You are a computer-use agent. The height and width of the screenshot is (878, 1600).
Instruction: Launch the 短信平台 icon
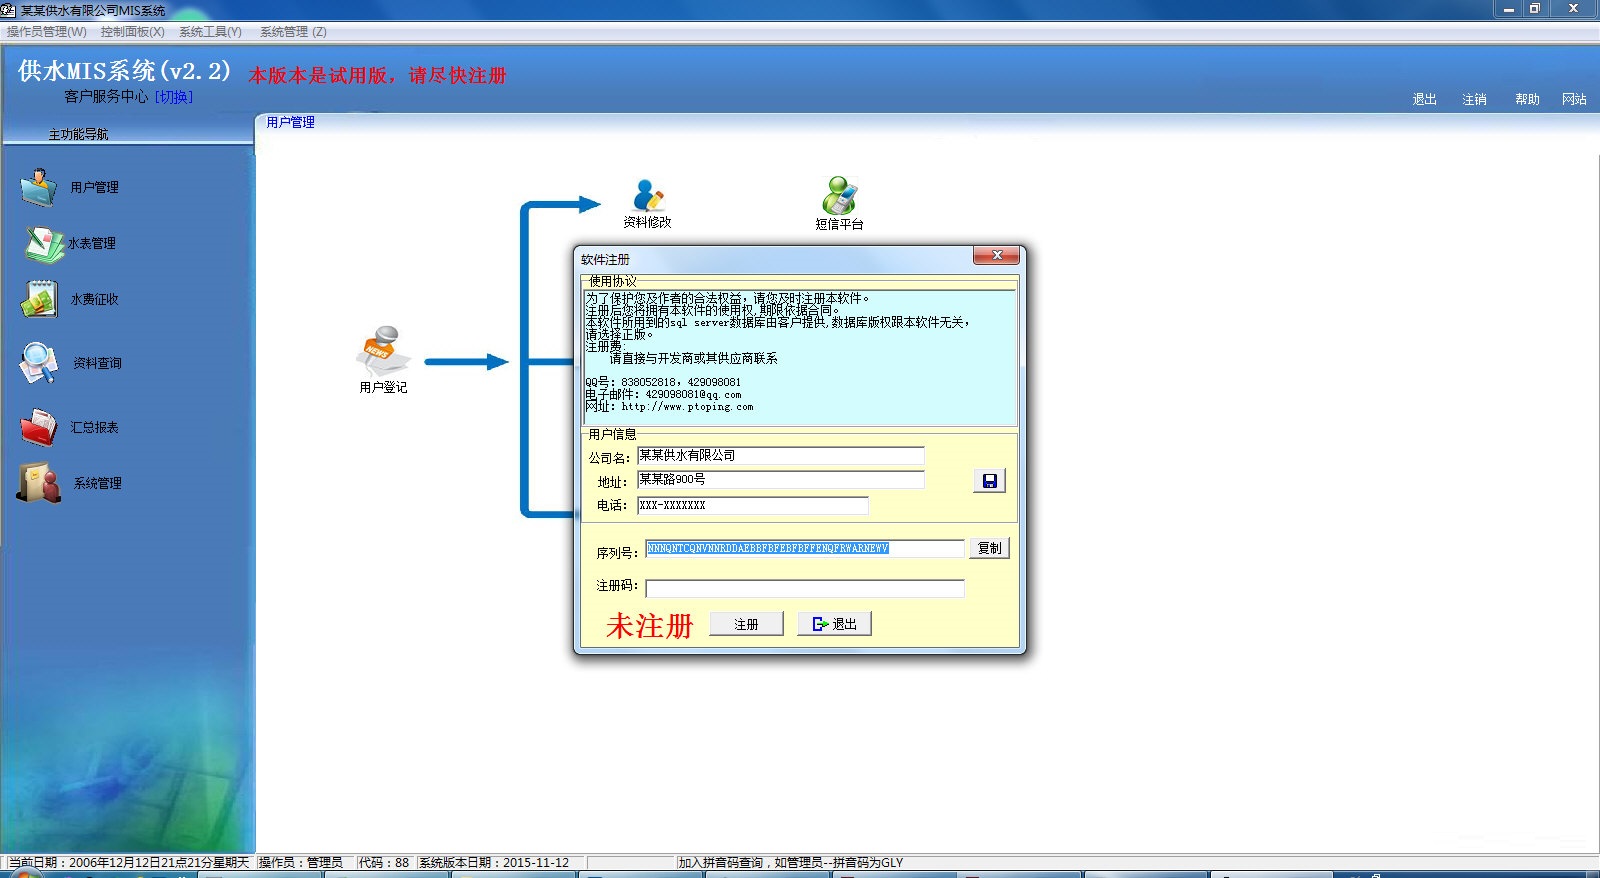click(x=839, y=196)
